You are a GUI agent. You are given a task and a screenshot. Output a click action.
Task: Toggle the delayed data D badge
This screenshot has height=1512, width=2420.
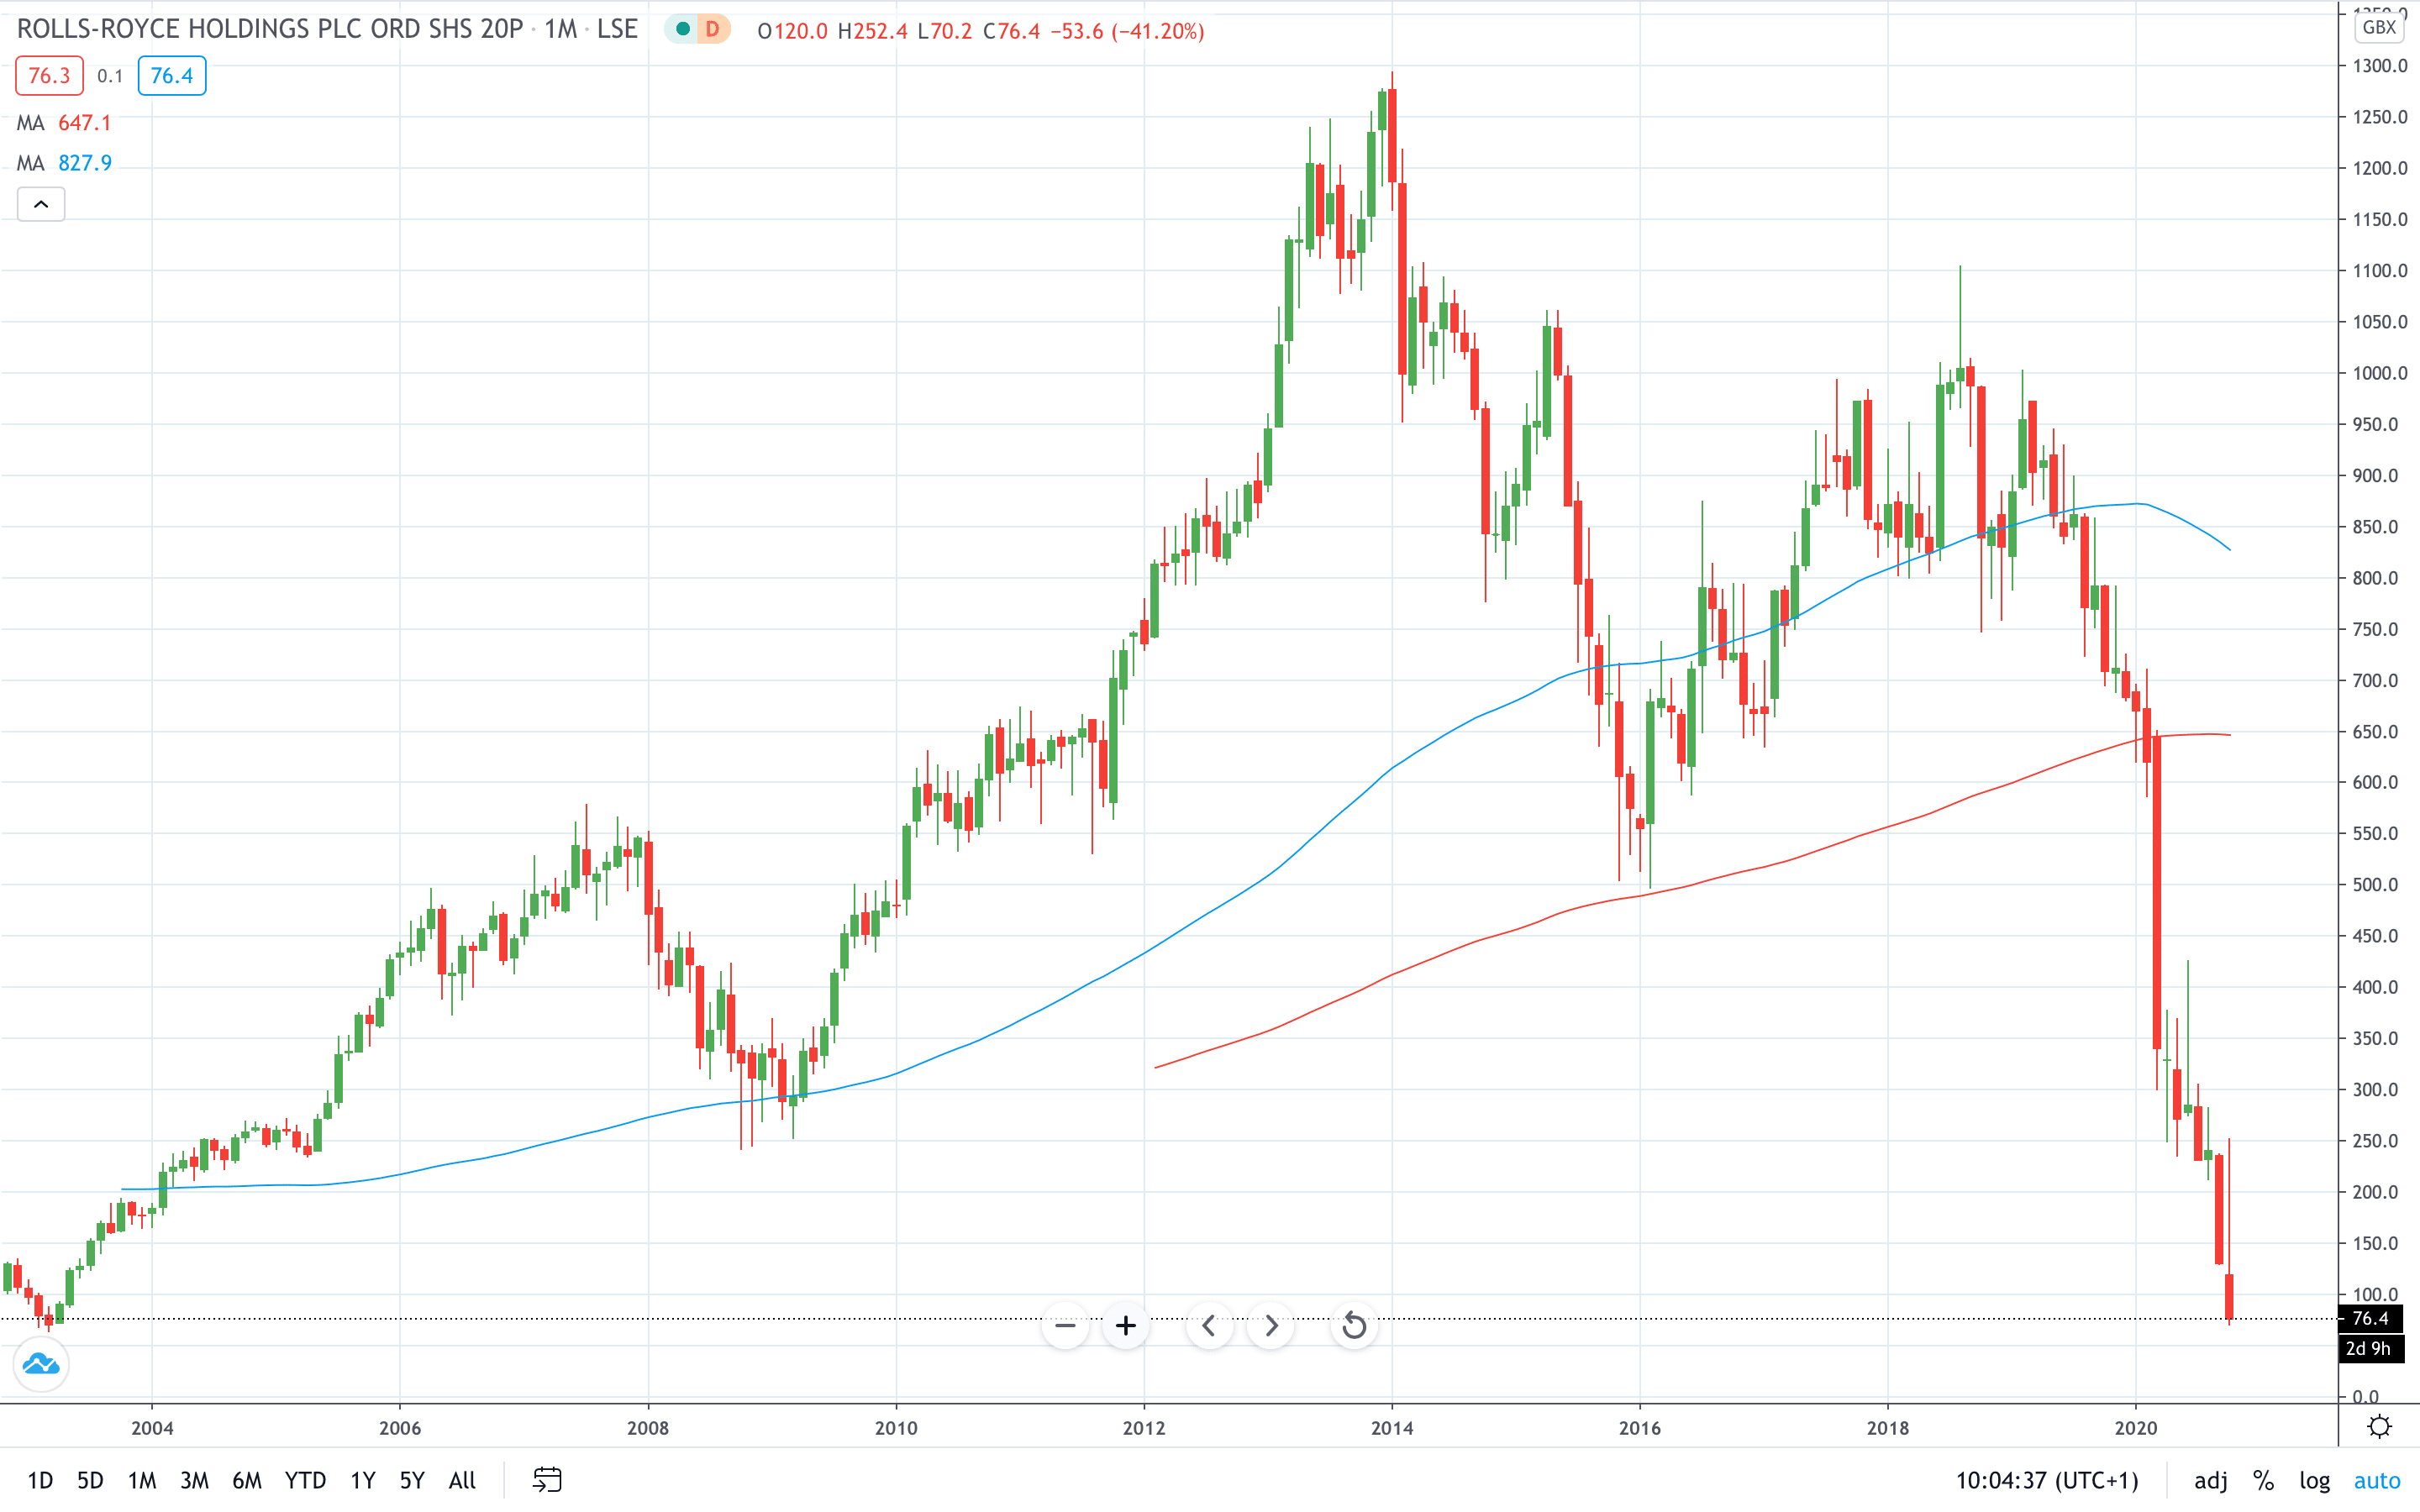712,30
